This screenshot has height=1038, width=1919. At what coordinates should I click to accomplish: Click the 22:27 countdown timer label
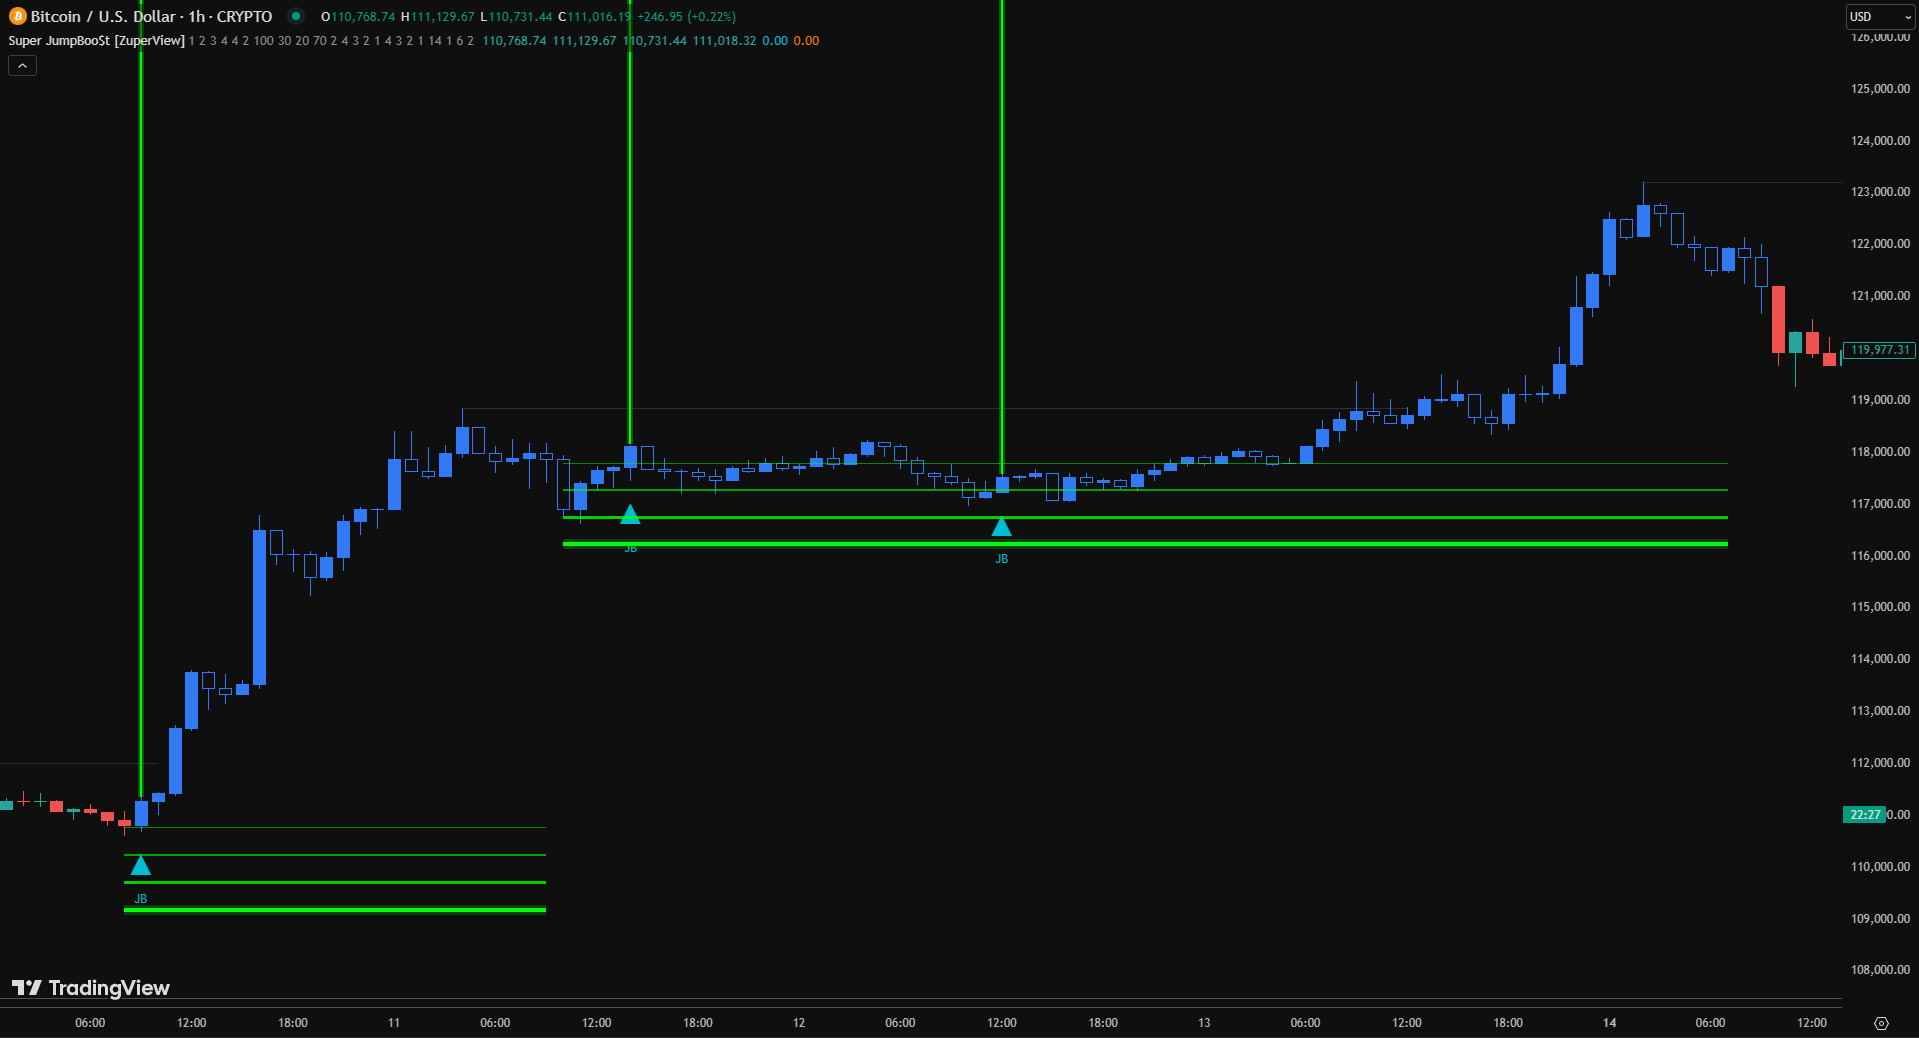pos(1864,815)
